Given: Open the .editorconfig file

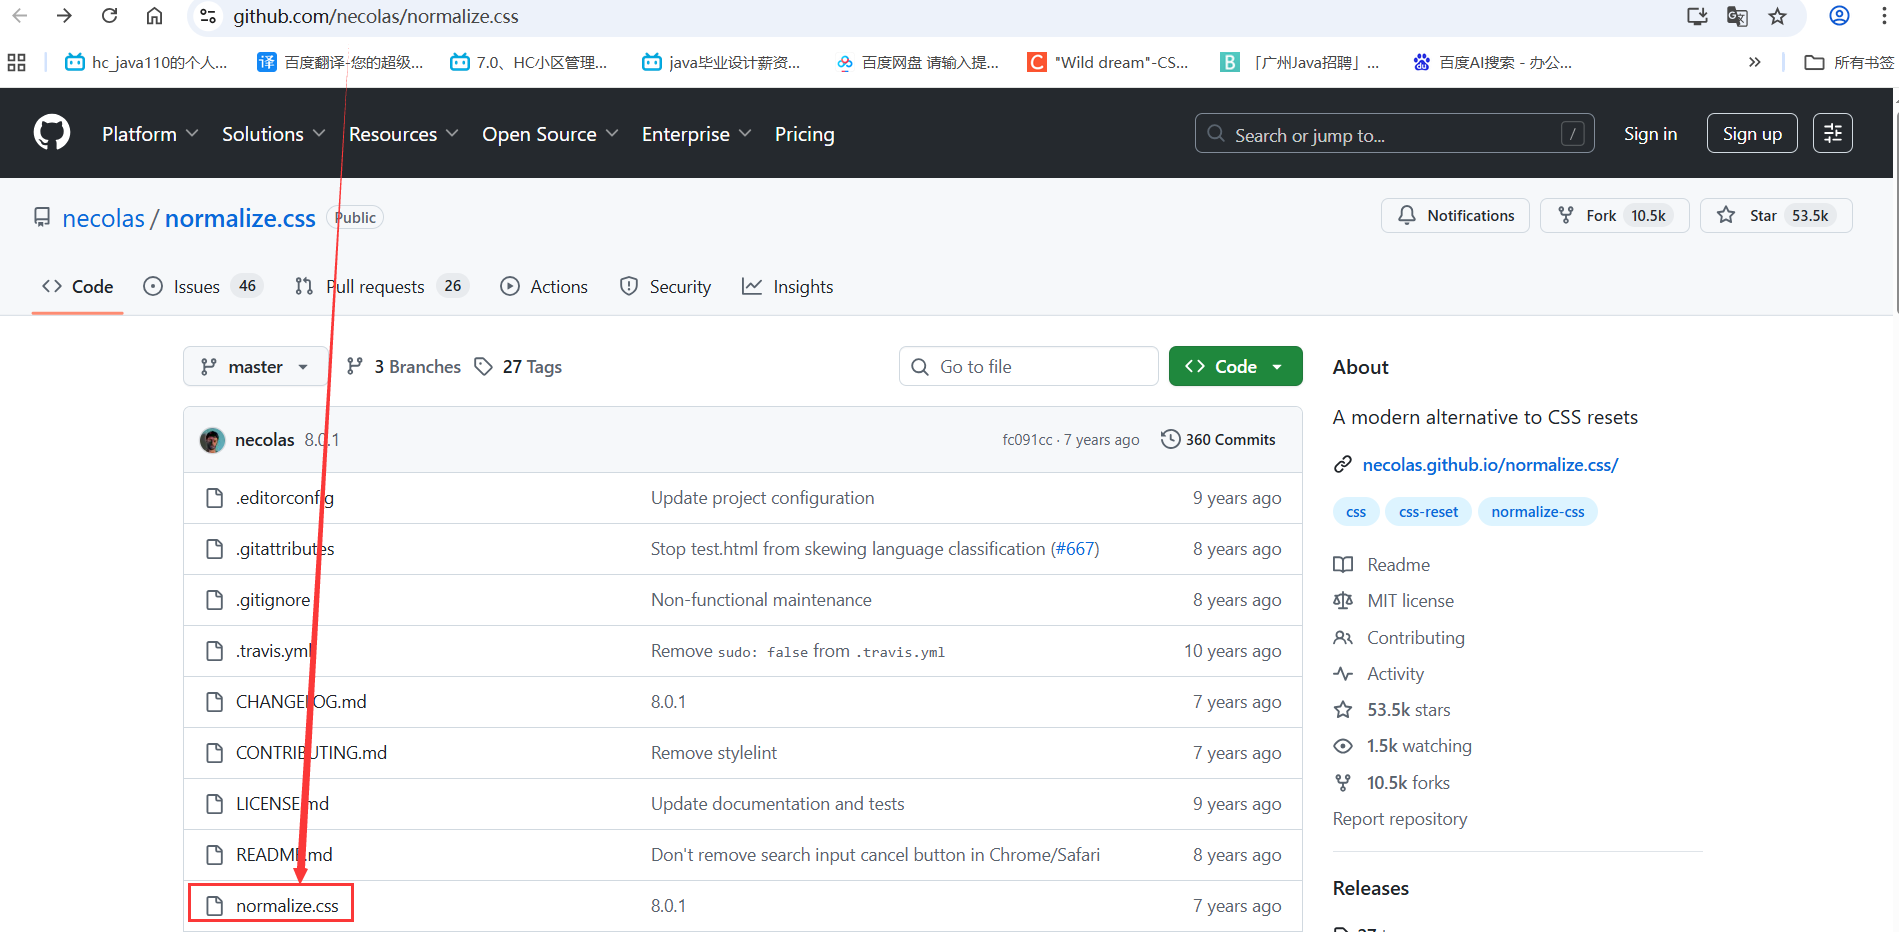Looking at the screenshot, I should coord(285,498).
